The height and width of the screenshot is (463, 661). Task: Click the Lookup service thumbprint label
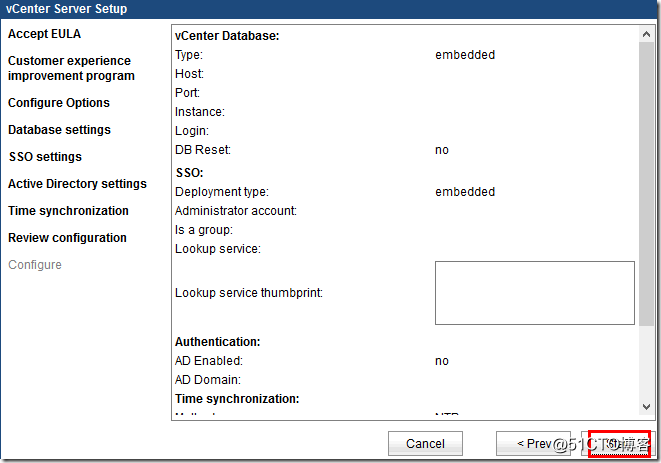249,293
